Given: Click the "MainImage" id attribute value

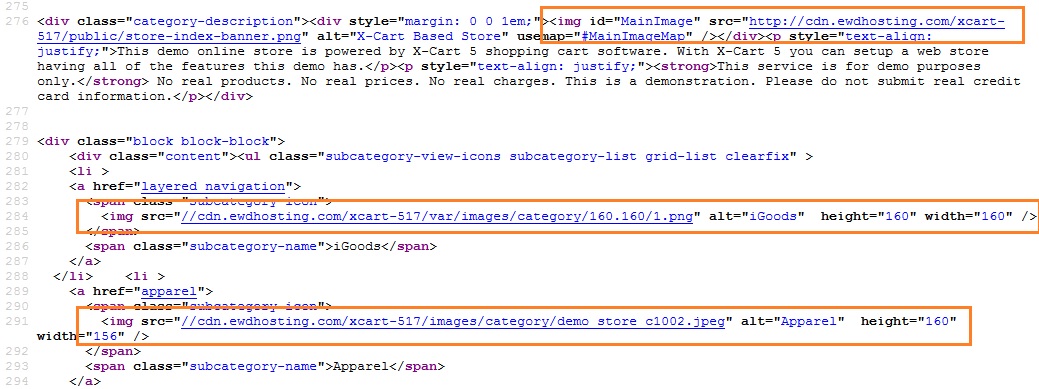Looking at the screenshot, I should (652, 22).
